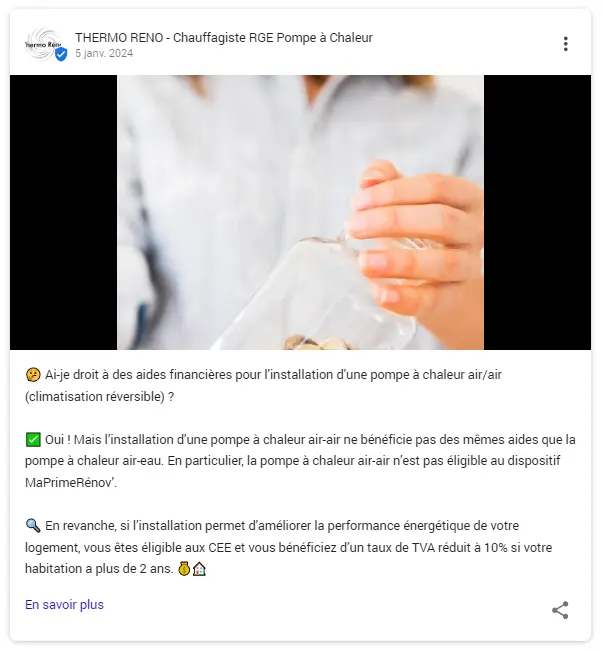This screenshot has height=651, width=603.
Task: Open the 'En savoir plus' link
Action: tap(64, 604)
